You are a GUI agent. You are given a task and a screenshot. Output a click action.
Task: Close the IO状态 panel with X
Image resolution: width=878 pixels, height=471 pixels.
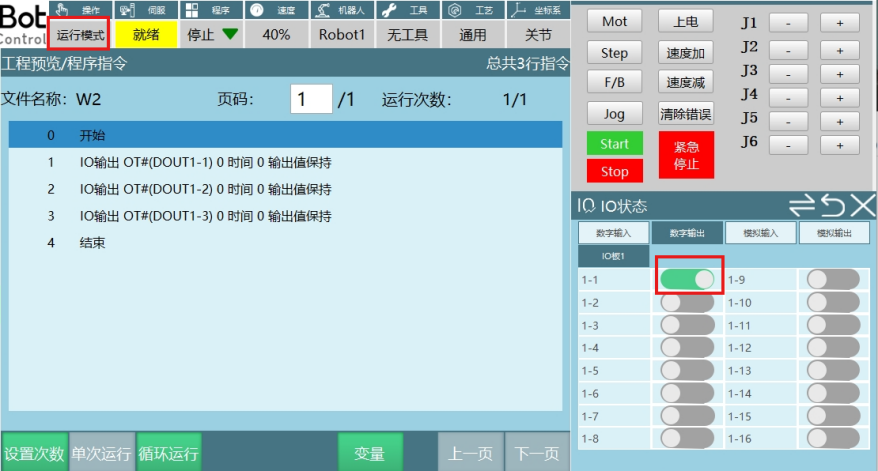pyautogui.click(x=863, y=206)
